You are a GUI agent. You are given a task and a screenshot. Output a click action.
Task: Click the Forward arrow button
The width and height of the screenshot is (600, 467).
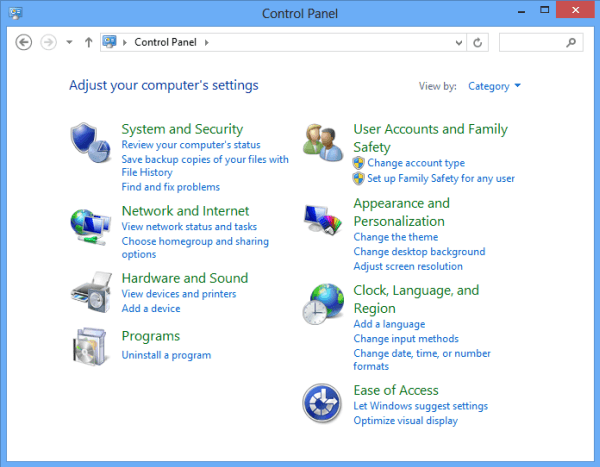[x=49, y=42]
